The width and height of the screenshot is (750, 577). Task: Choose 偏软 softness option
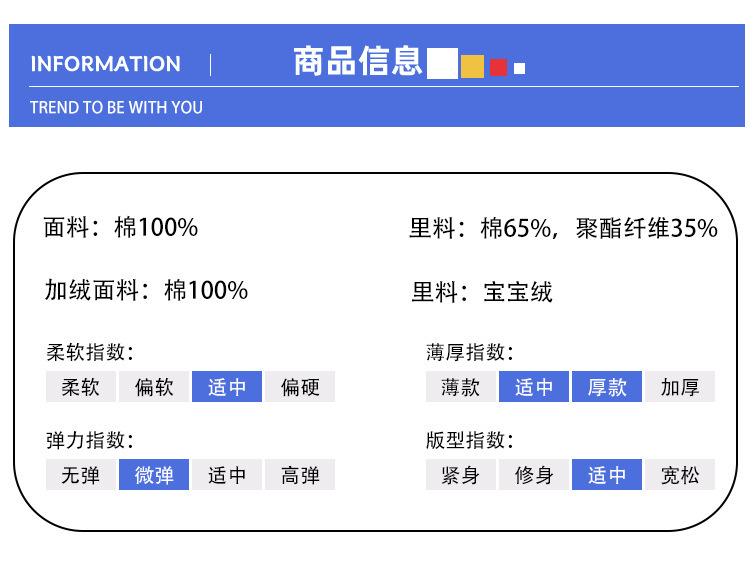tap(154, 387)
